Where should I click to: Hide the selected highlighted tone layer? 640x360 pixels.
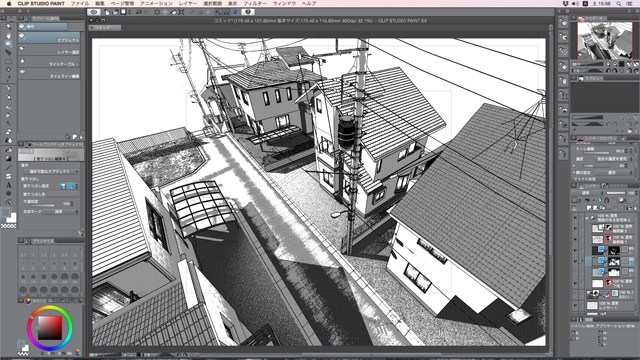pyautogui.click(x=575, y=261)
